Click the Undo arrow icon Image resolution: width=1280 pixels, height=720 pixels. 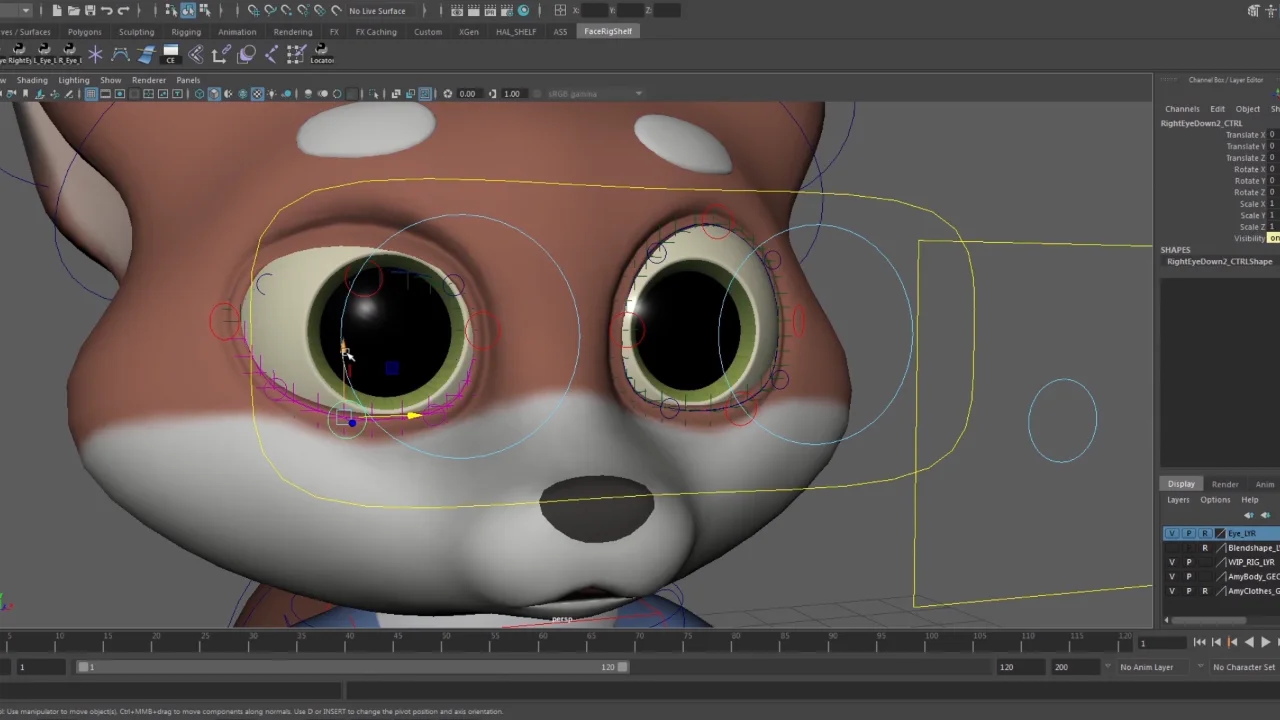pos(107,11)
